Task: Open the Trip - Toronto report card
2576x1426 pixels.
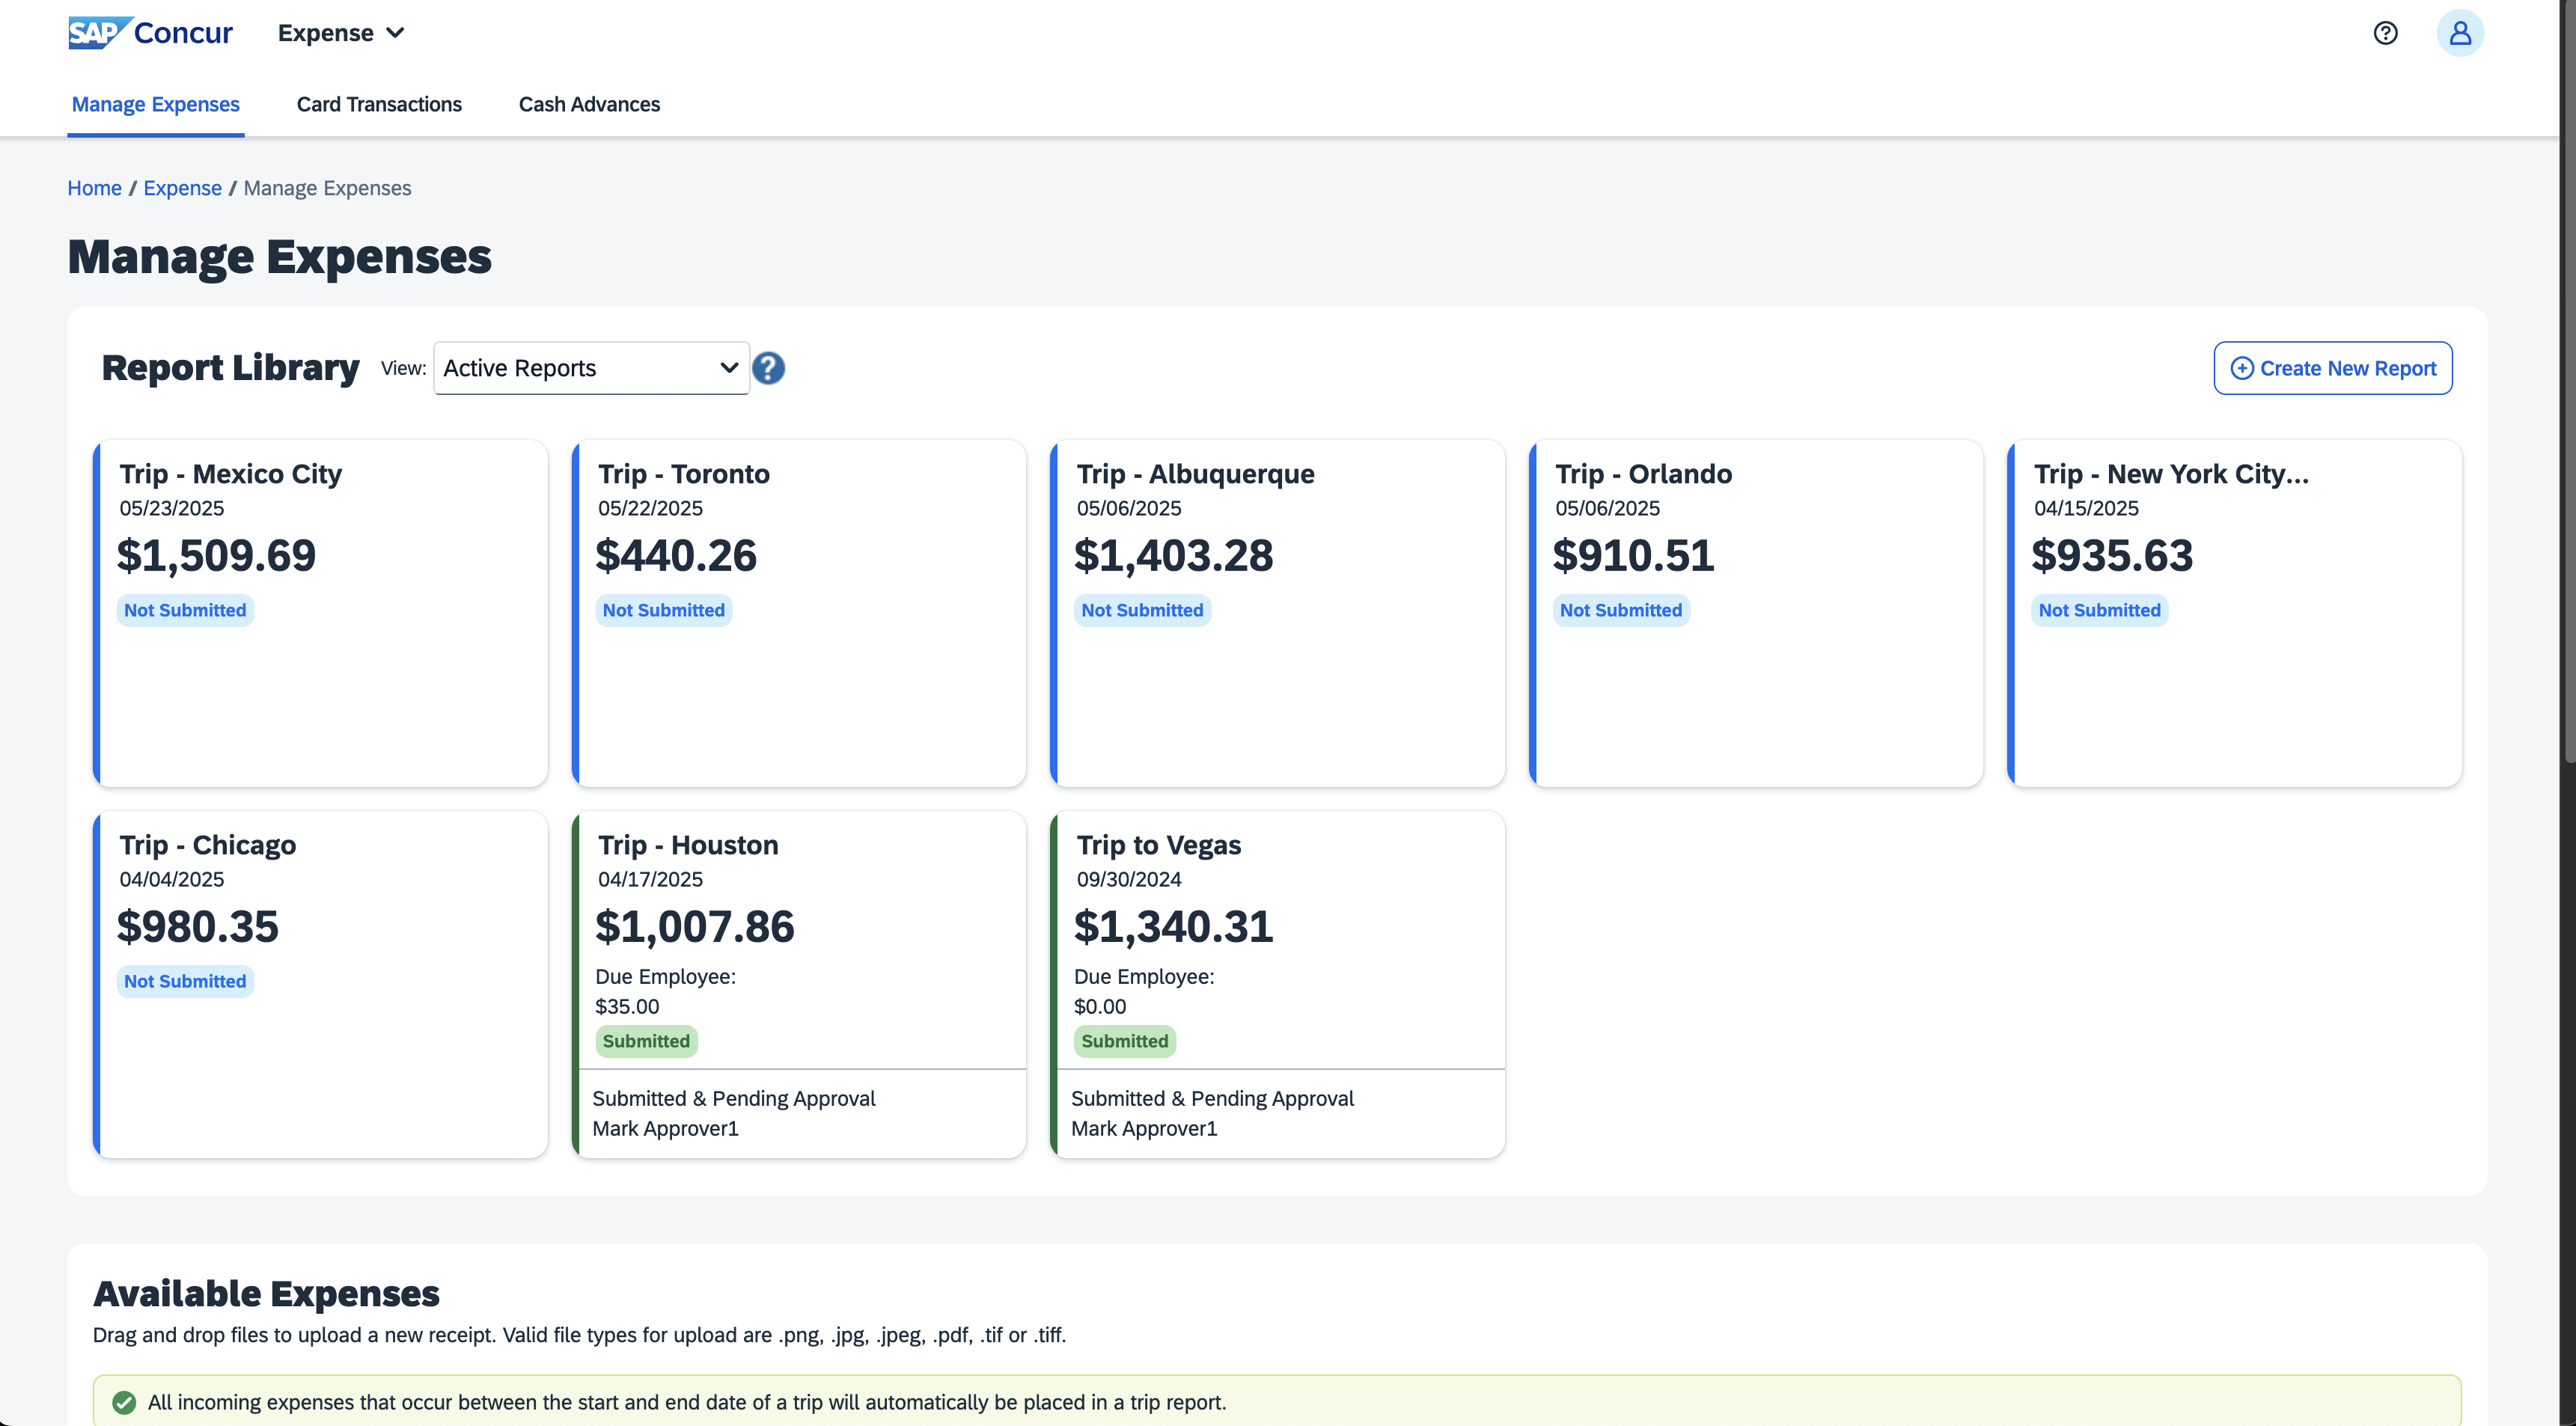Action: pos(684,474)
